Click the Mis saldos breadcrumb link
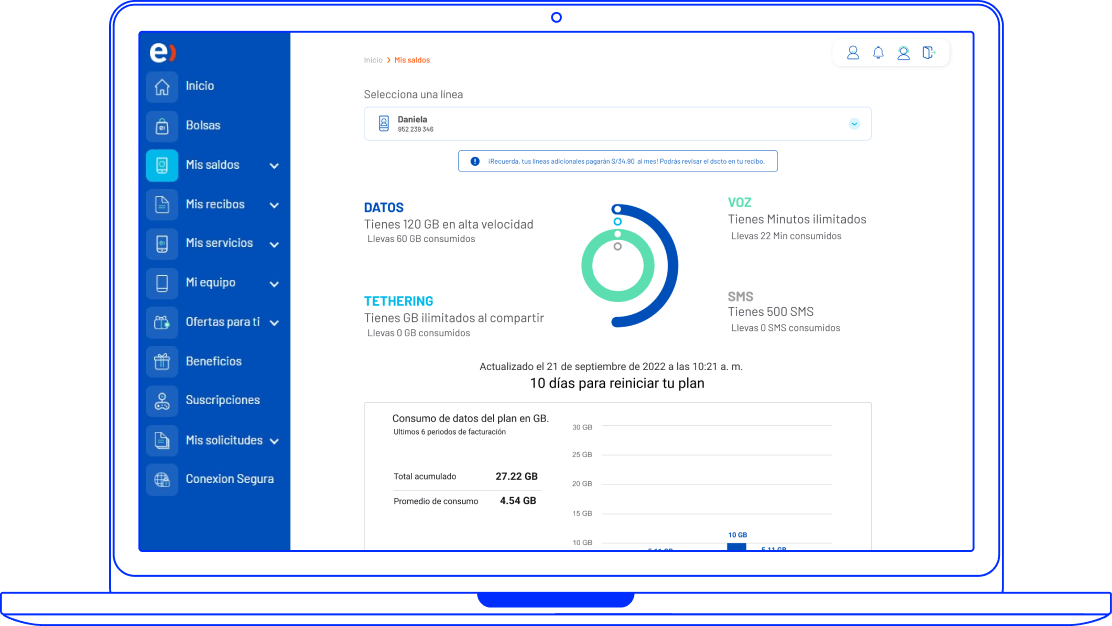The width and height of the screenshot is (1112, 626). coord(412,60)
